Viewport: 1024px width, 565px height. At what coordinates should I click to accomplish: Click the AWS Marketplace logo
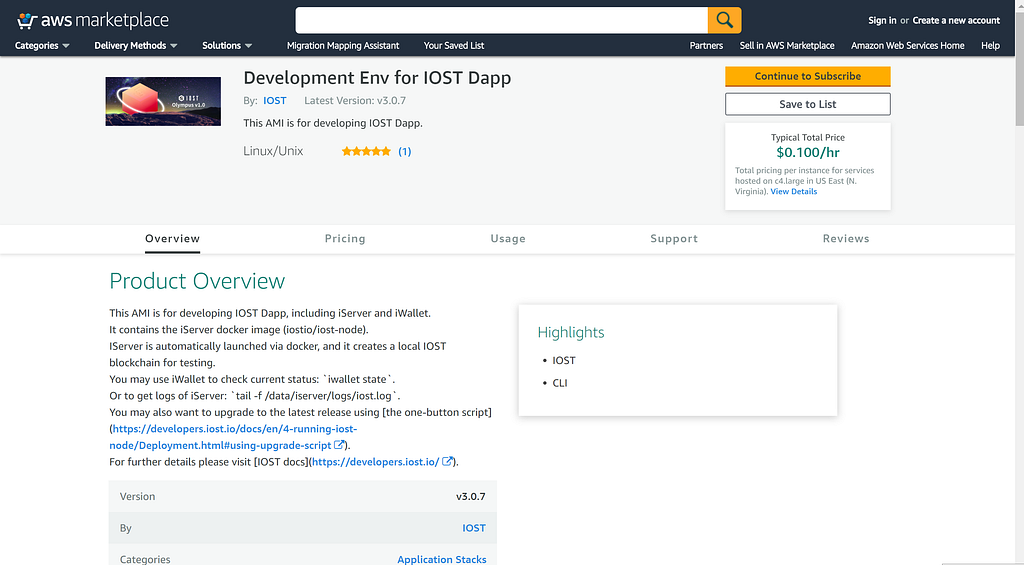tap(92, 20)
